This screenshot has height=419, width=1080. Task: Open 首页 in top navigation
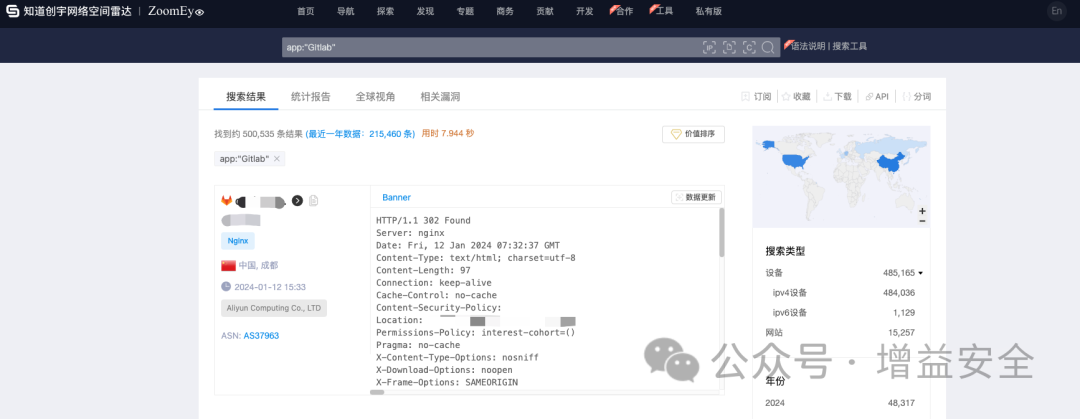(x=306, y=11)
